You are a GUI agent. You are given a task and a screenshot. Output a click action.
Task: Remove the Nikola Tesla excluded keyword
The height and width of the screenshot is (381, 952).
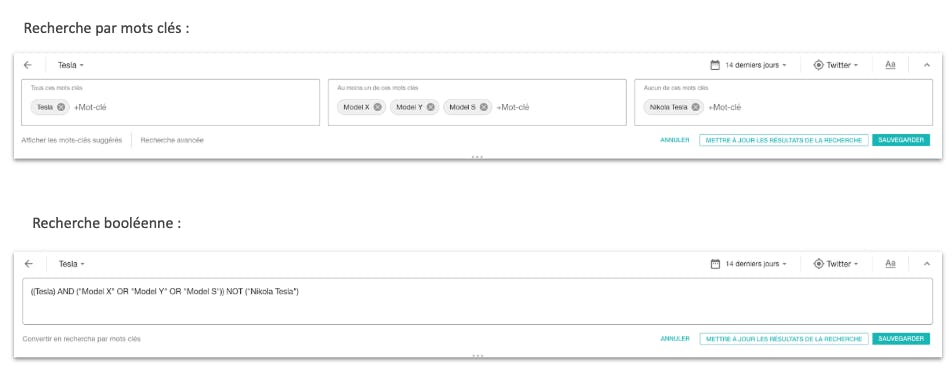[x=696, y=107]
